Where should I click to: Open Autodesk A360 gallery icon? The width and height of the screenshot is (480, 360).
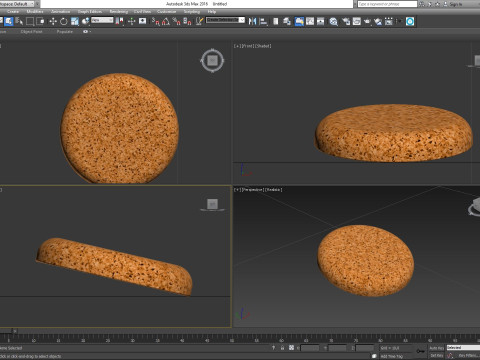tap(389, 22)
